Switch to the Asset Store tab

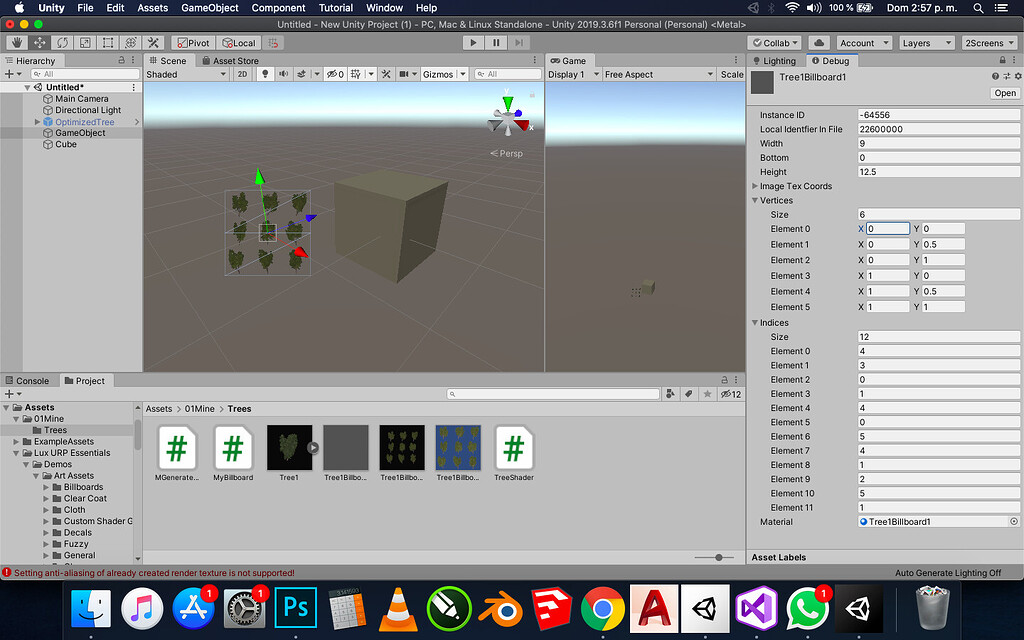coord(230,60)
